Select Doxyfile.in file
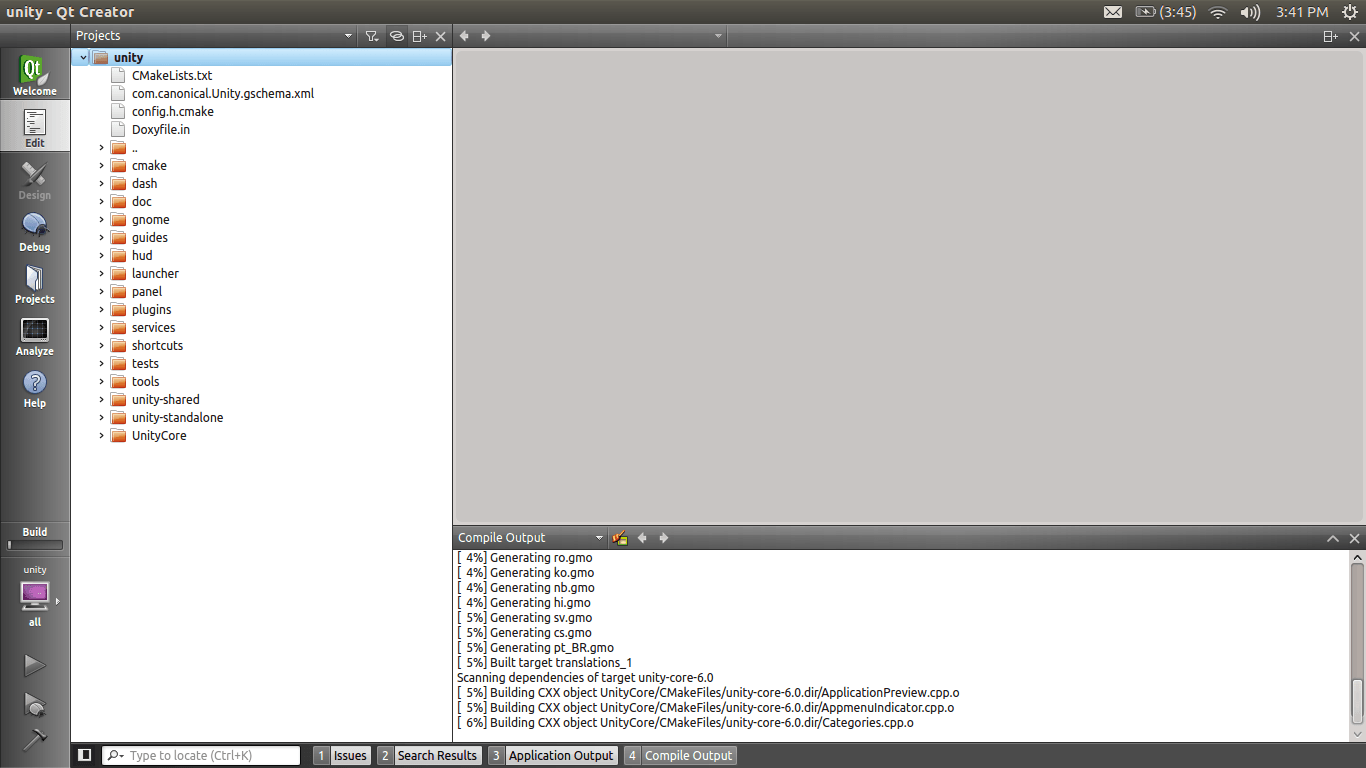 tap(161, 130)
